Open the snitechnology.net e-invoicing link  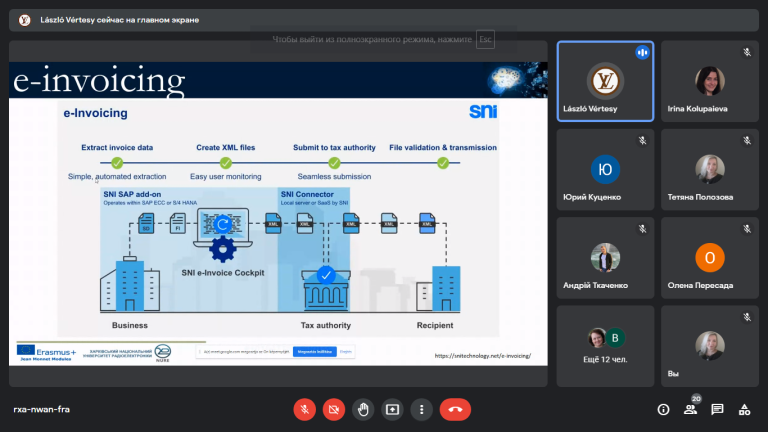(482, 356)
